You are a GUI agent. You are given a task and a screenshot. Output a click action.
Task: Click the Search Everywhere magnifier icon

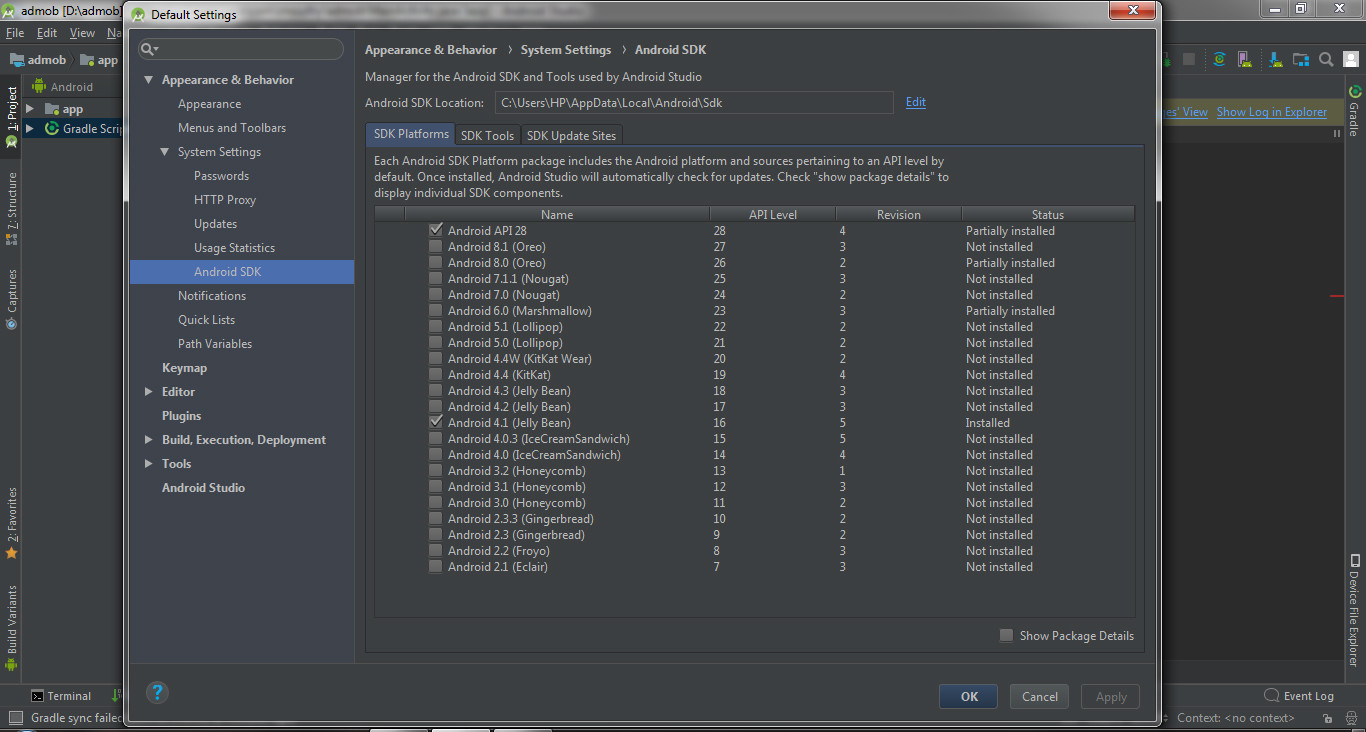pyautogui.click(x=1326, y=59)
